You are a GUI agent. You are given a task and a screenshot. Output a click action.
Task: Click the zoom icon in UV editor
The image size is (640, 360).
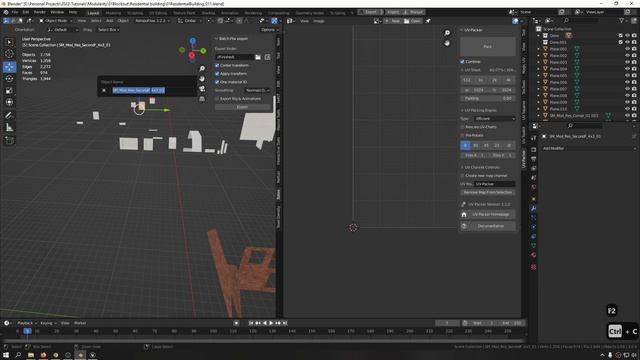click(x=447, y=33)
